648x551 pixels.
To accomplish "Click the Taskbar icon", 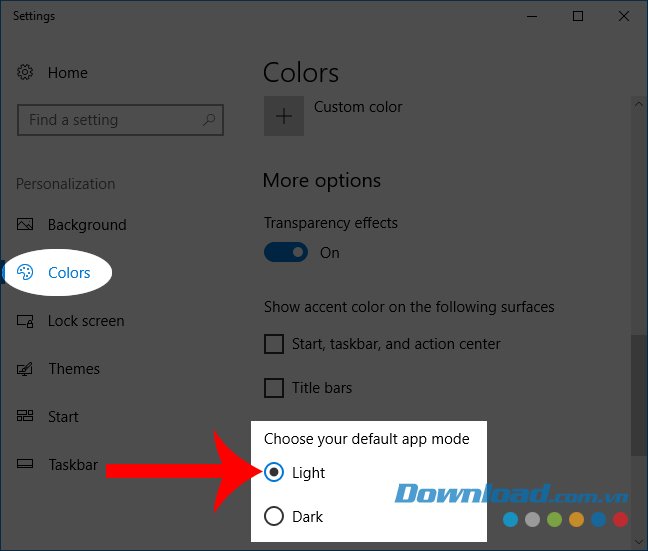I will point(25,464).
